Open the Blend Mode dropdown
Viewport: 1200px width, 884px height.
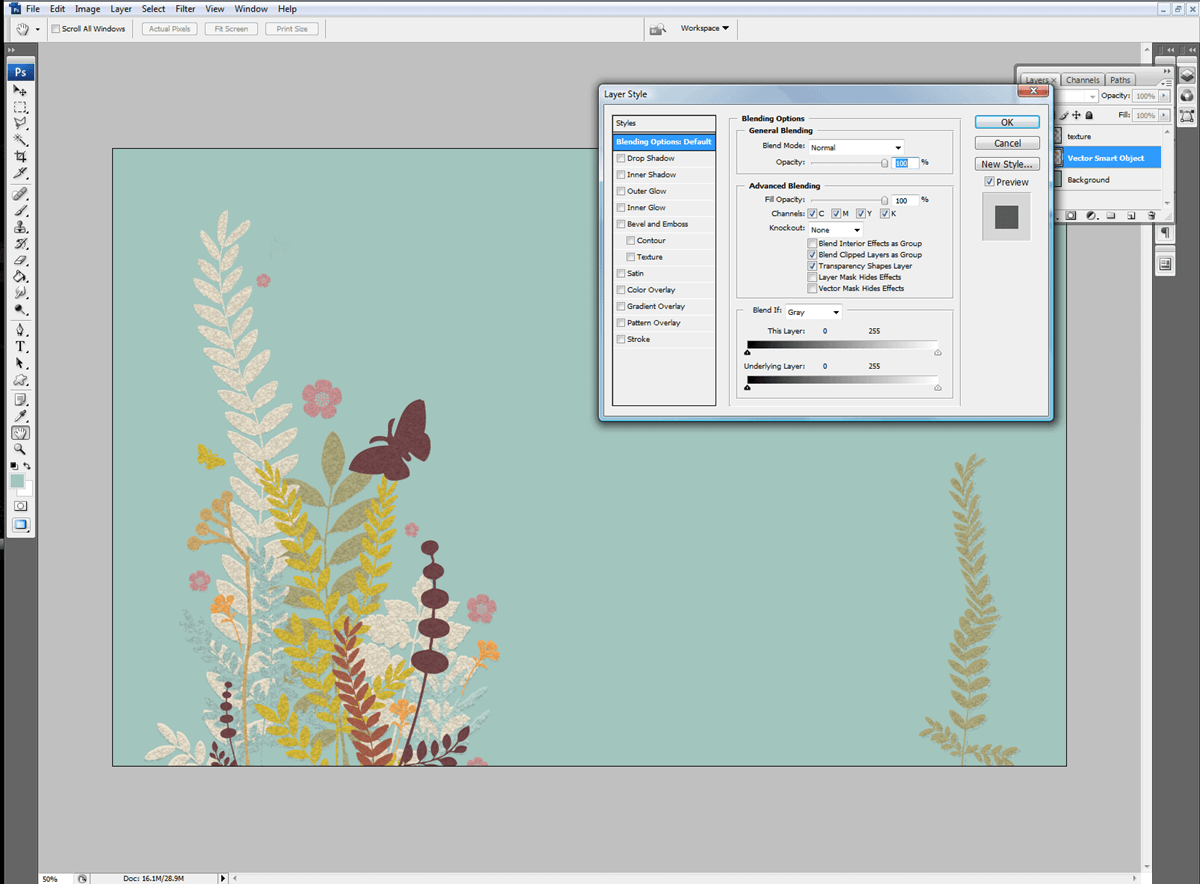point(856,147)
